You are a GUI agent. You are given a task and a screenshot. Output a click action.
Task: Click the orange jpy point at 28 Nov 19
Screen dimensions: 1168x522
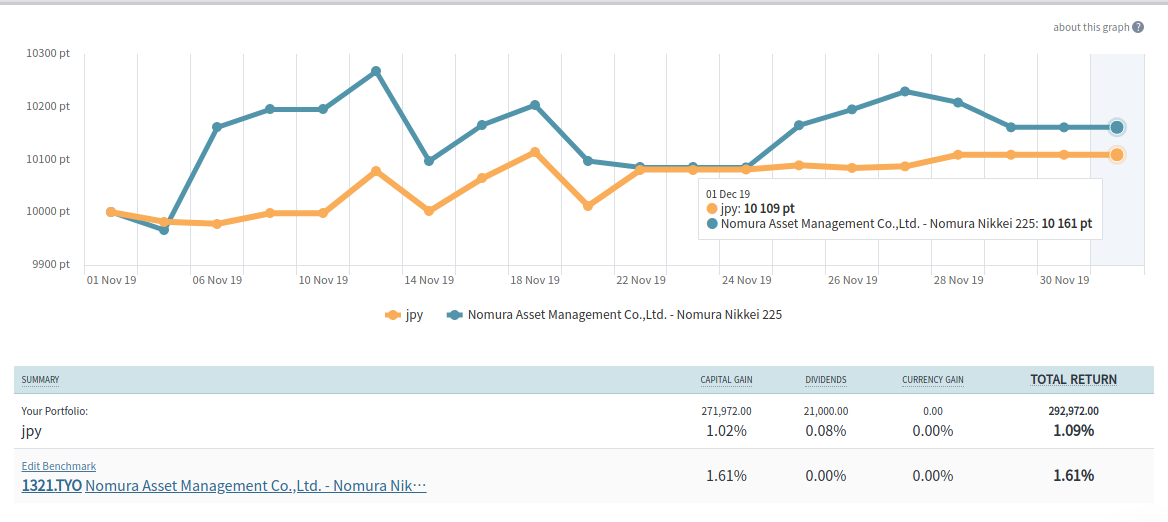click(958, 155)
